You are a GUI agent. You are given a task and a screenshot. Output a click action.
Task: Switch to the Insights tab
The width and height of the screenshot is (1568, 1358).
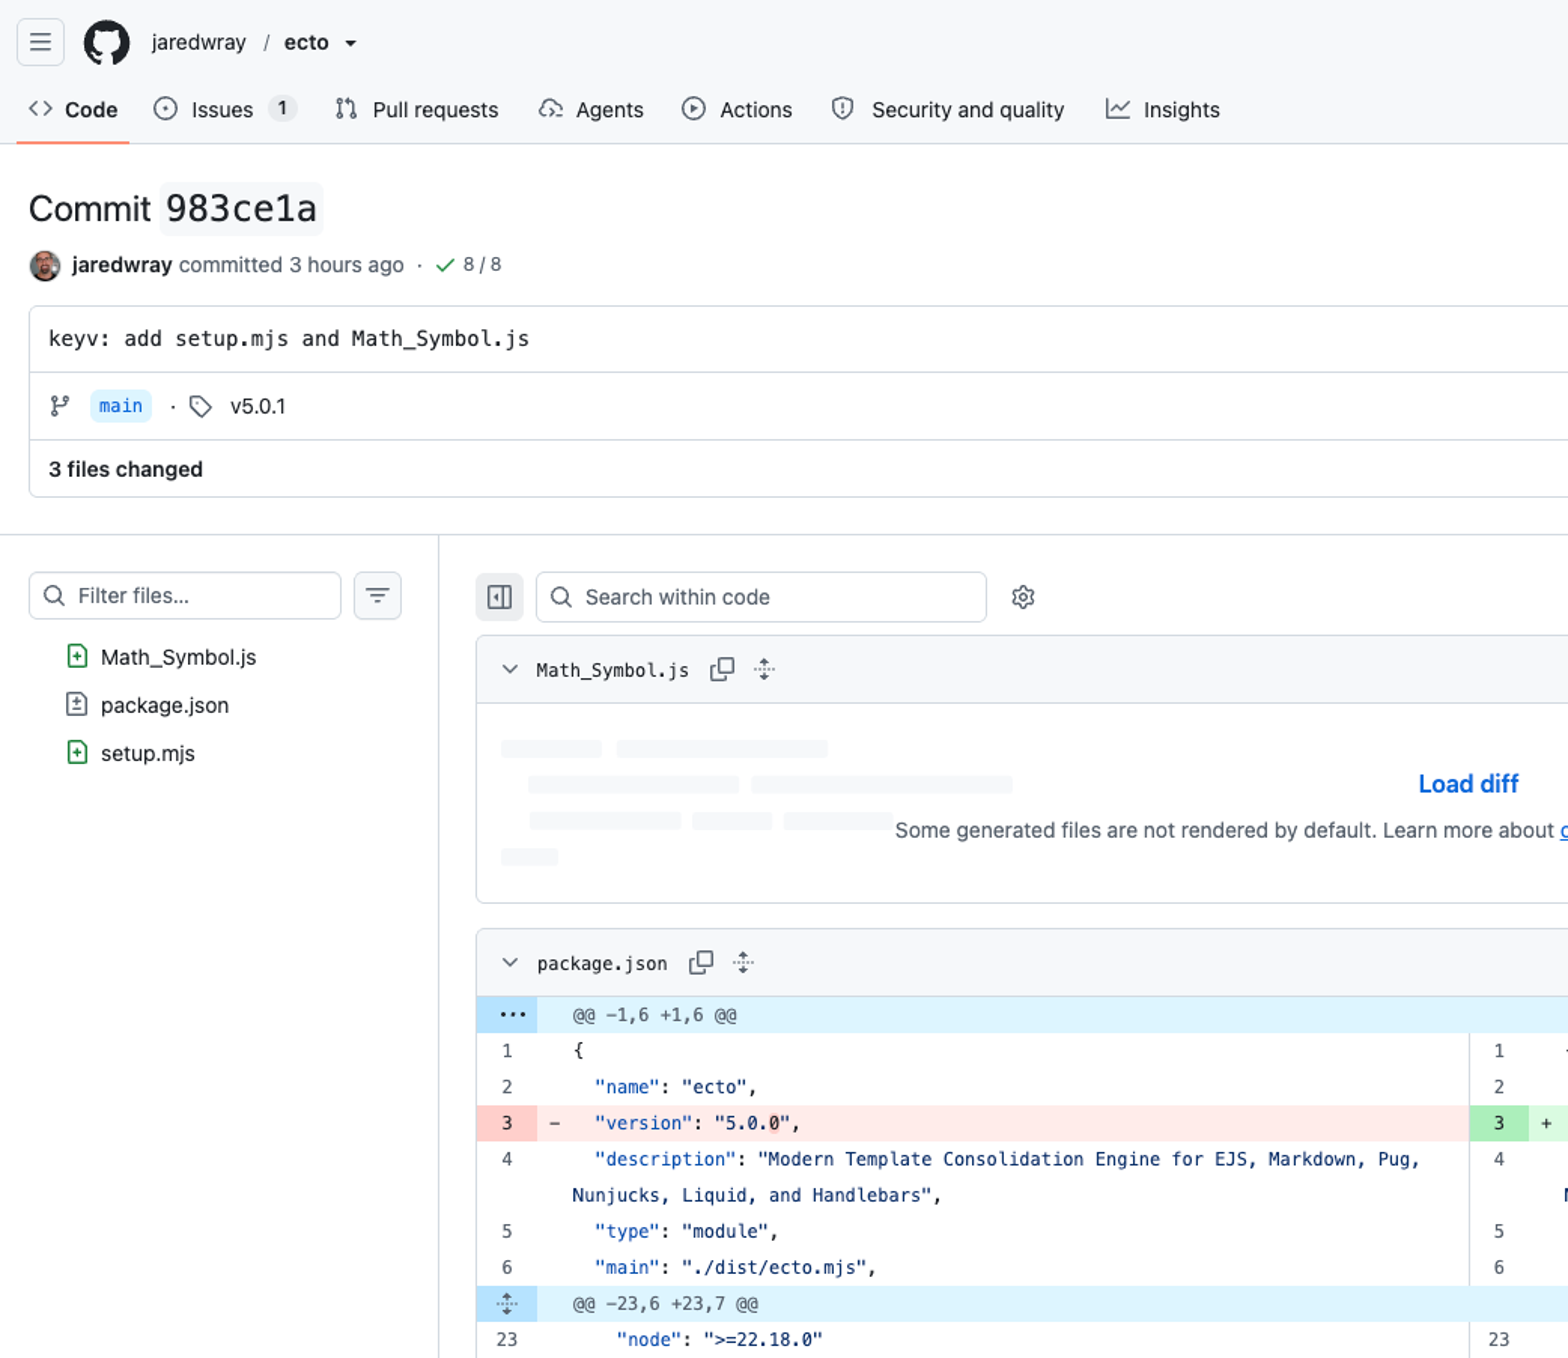[1162, 110]
